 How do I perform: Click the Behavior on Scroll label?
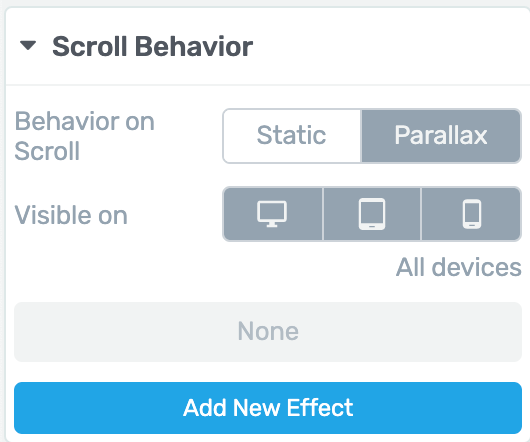pos(85,136)
